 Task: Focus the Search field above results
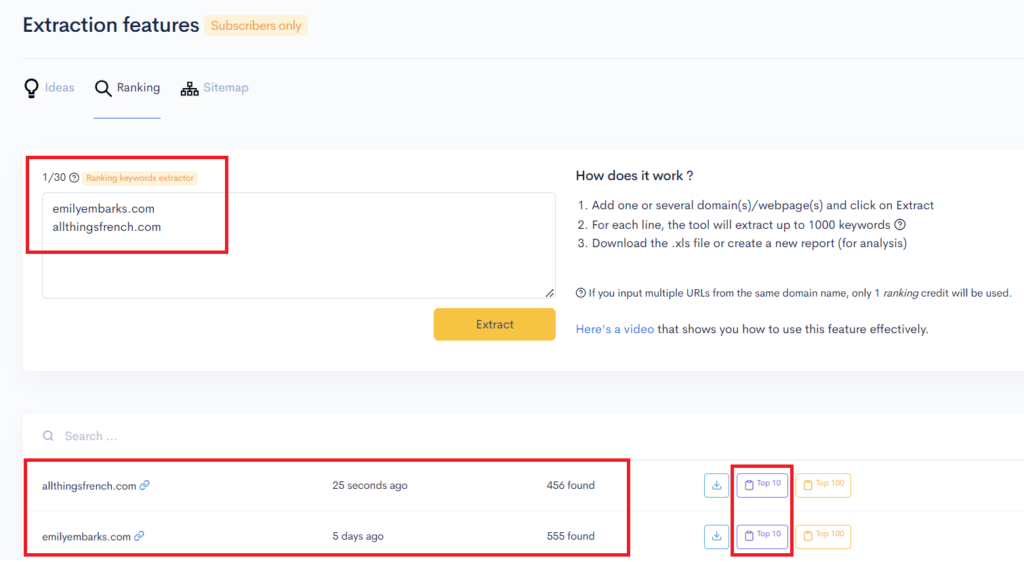click(300, 436)
